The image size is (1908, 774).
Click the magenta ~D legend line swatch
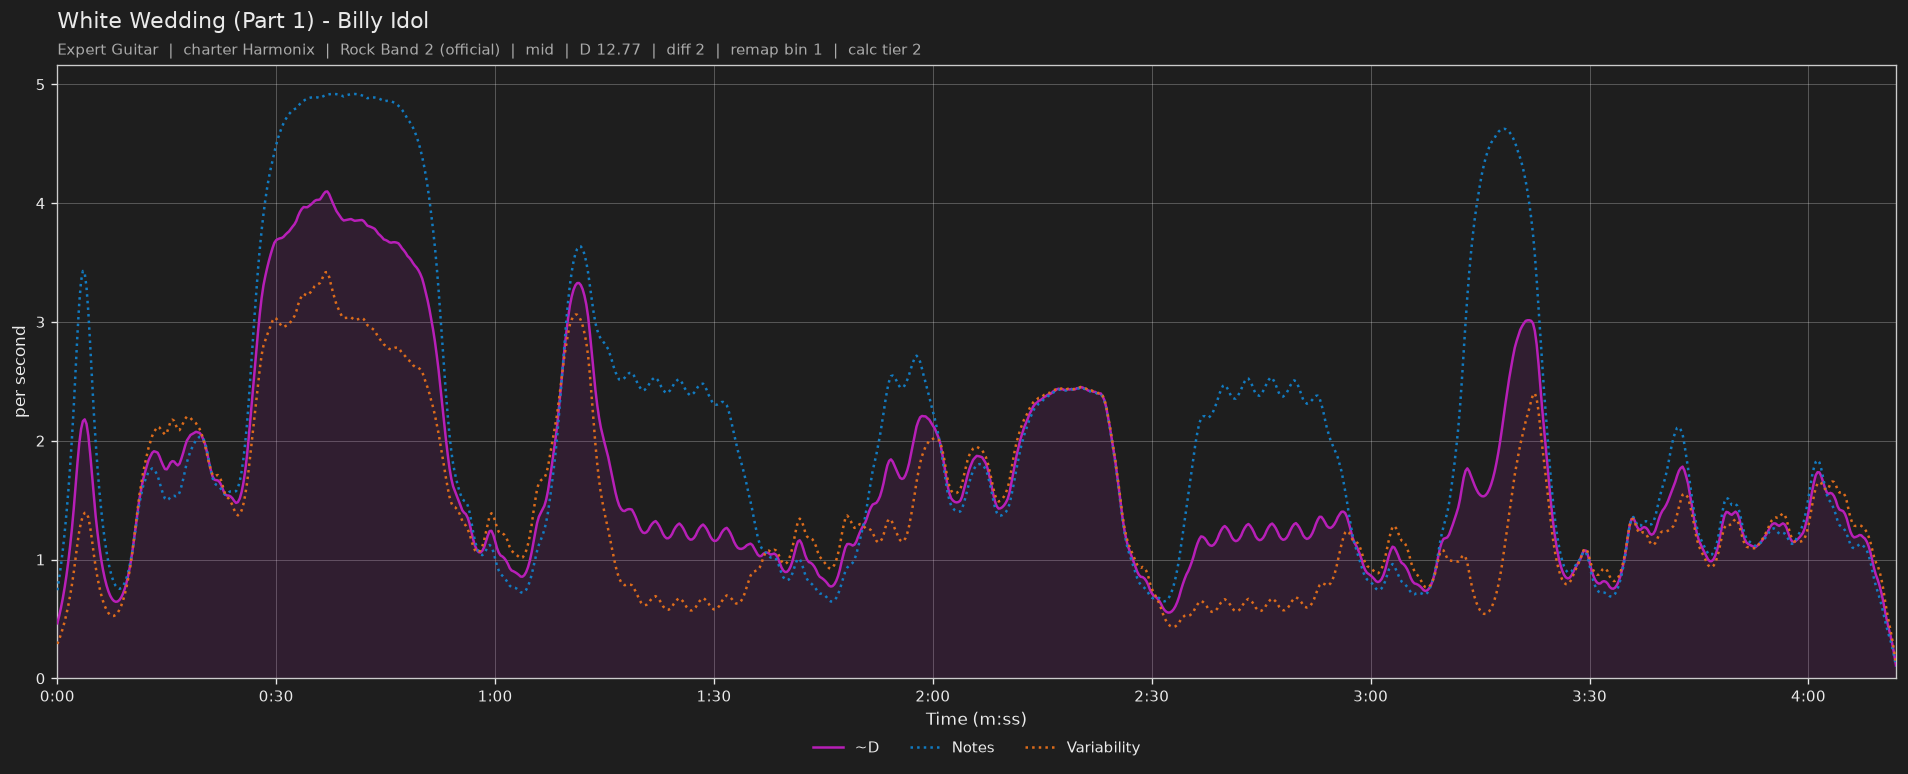(x=829, y=747)
